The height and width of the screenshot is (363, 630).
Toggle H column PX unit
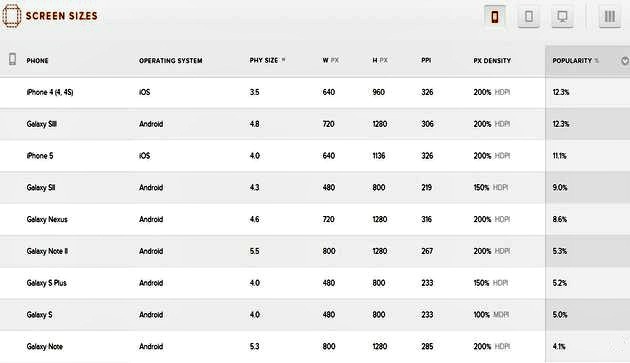coord(384,60)
